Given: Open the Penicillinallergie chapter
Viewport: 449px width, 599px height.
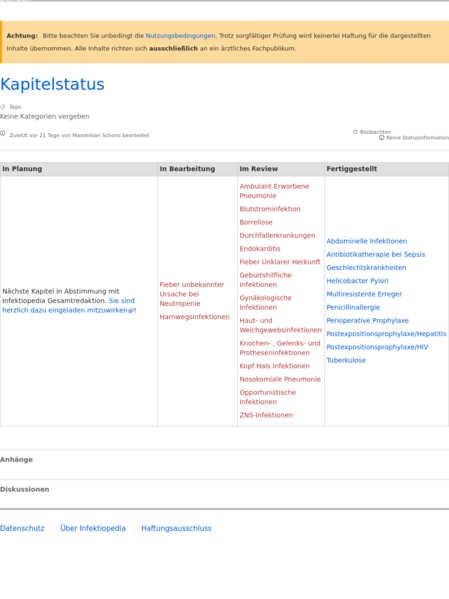Looking at the screenshot, I should pos(353,308).
